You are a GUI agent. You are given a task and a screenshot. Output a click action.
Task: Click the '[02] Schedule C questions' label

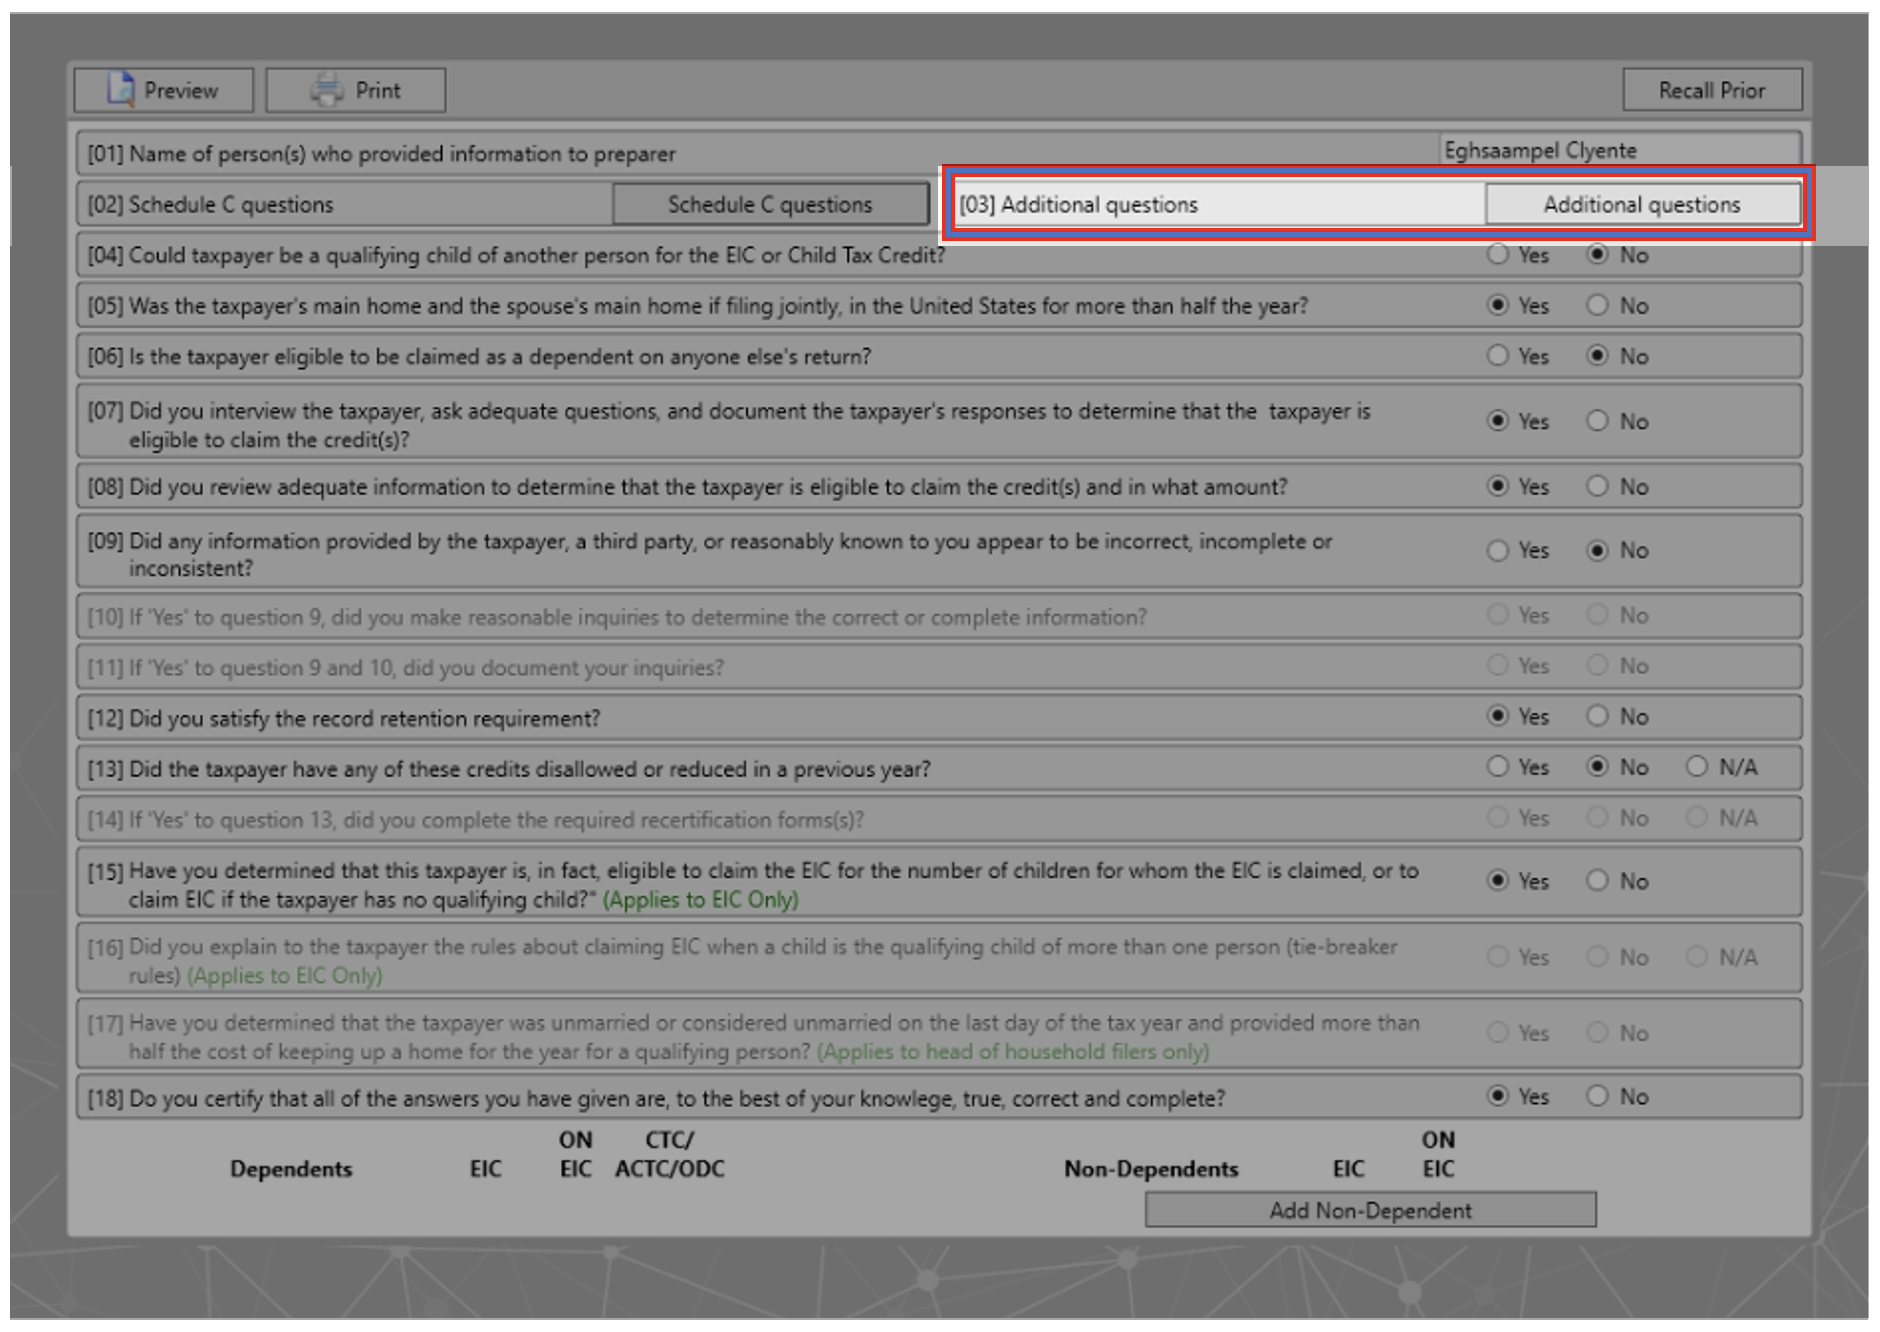pos(210,204)
